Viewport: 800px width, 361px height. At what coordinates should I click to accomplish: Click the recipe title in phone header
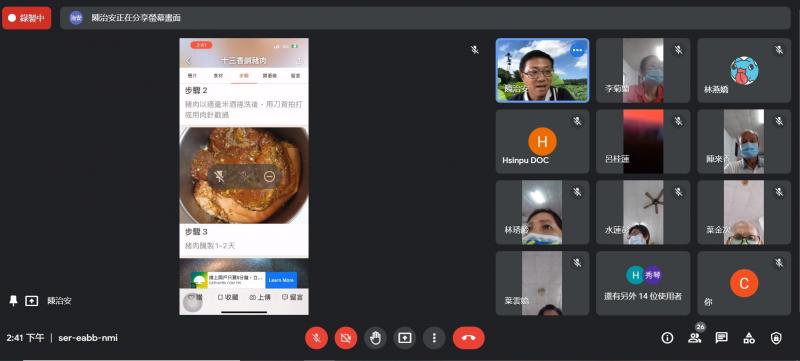(x=244, y=61)
